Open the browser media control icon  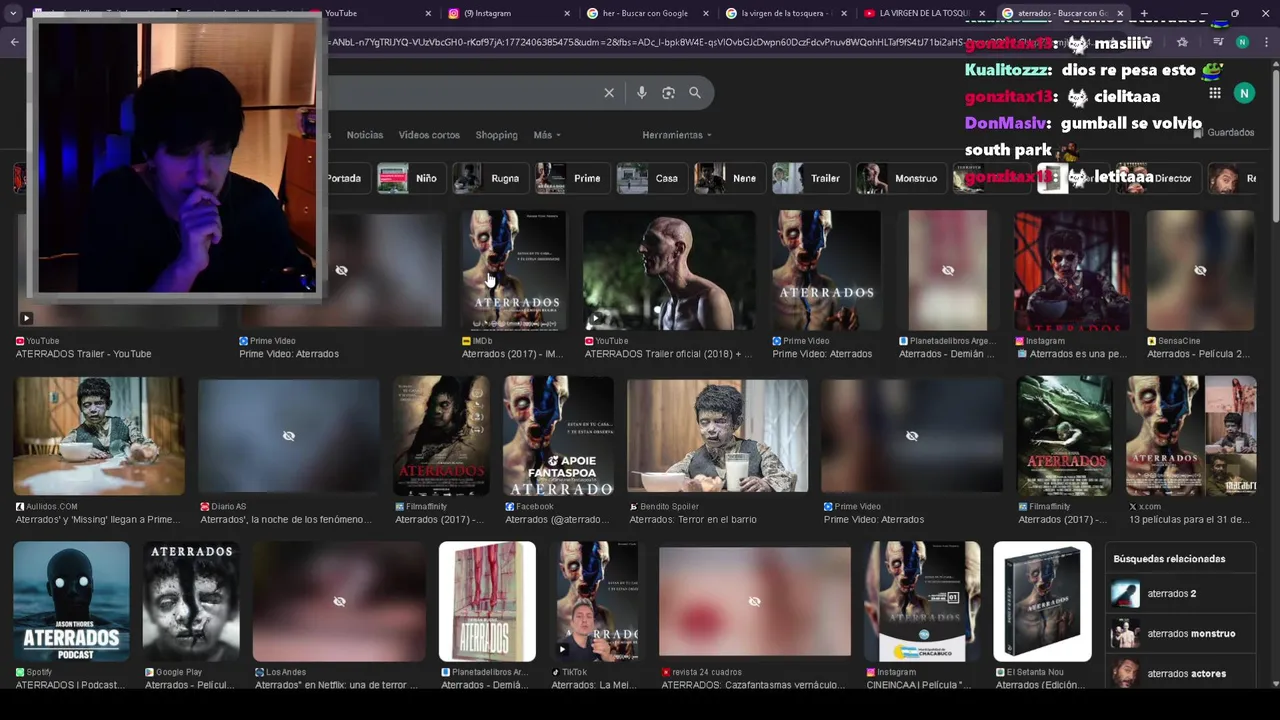1218,42
